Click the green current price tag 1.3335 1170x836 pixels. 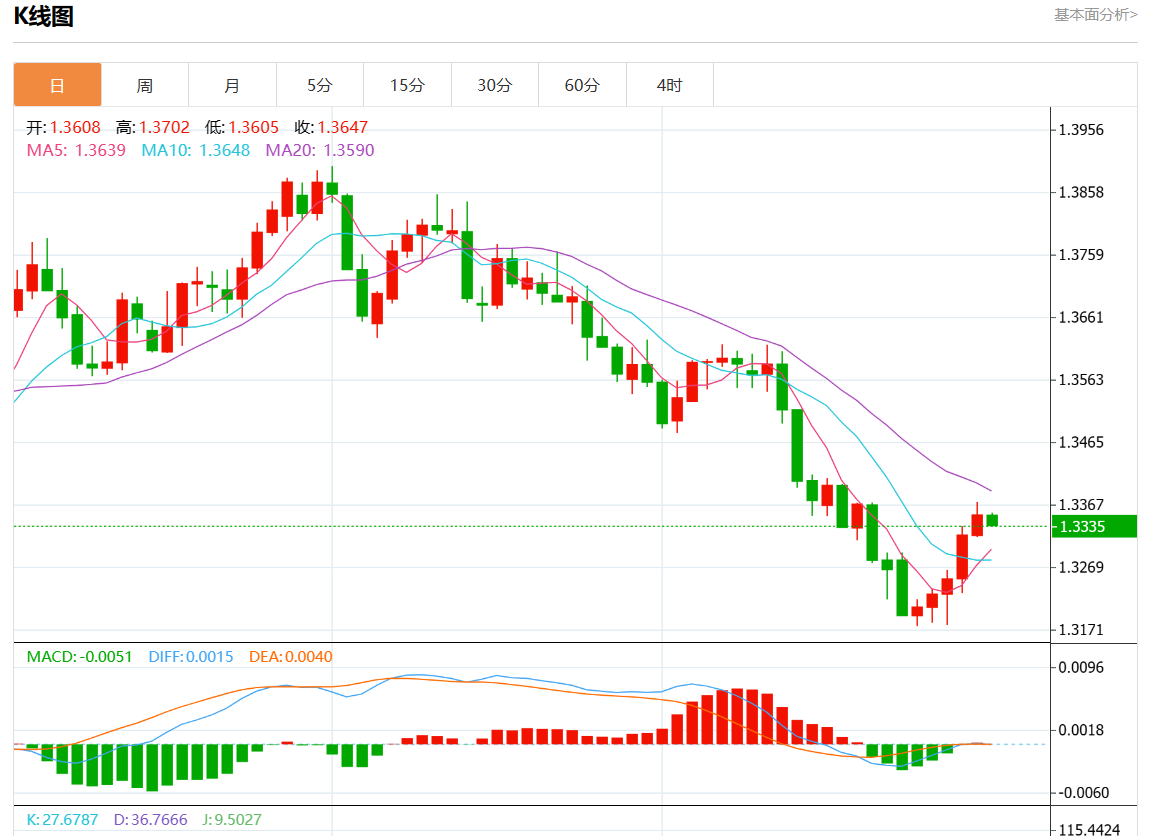(1094, 526)
